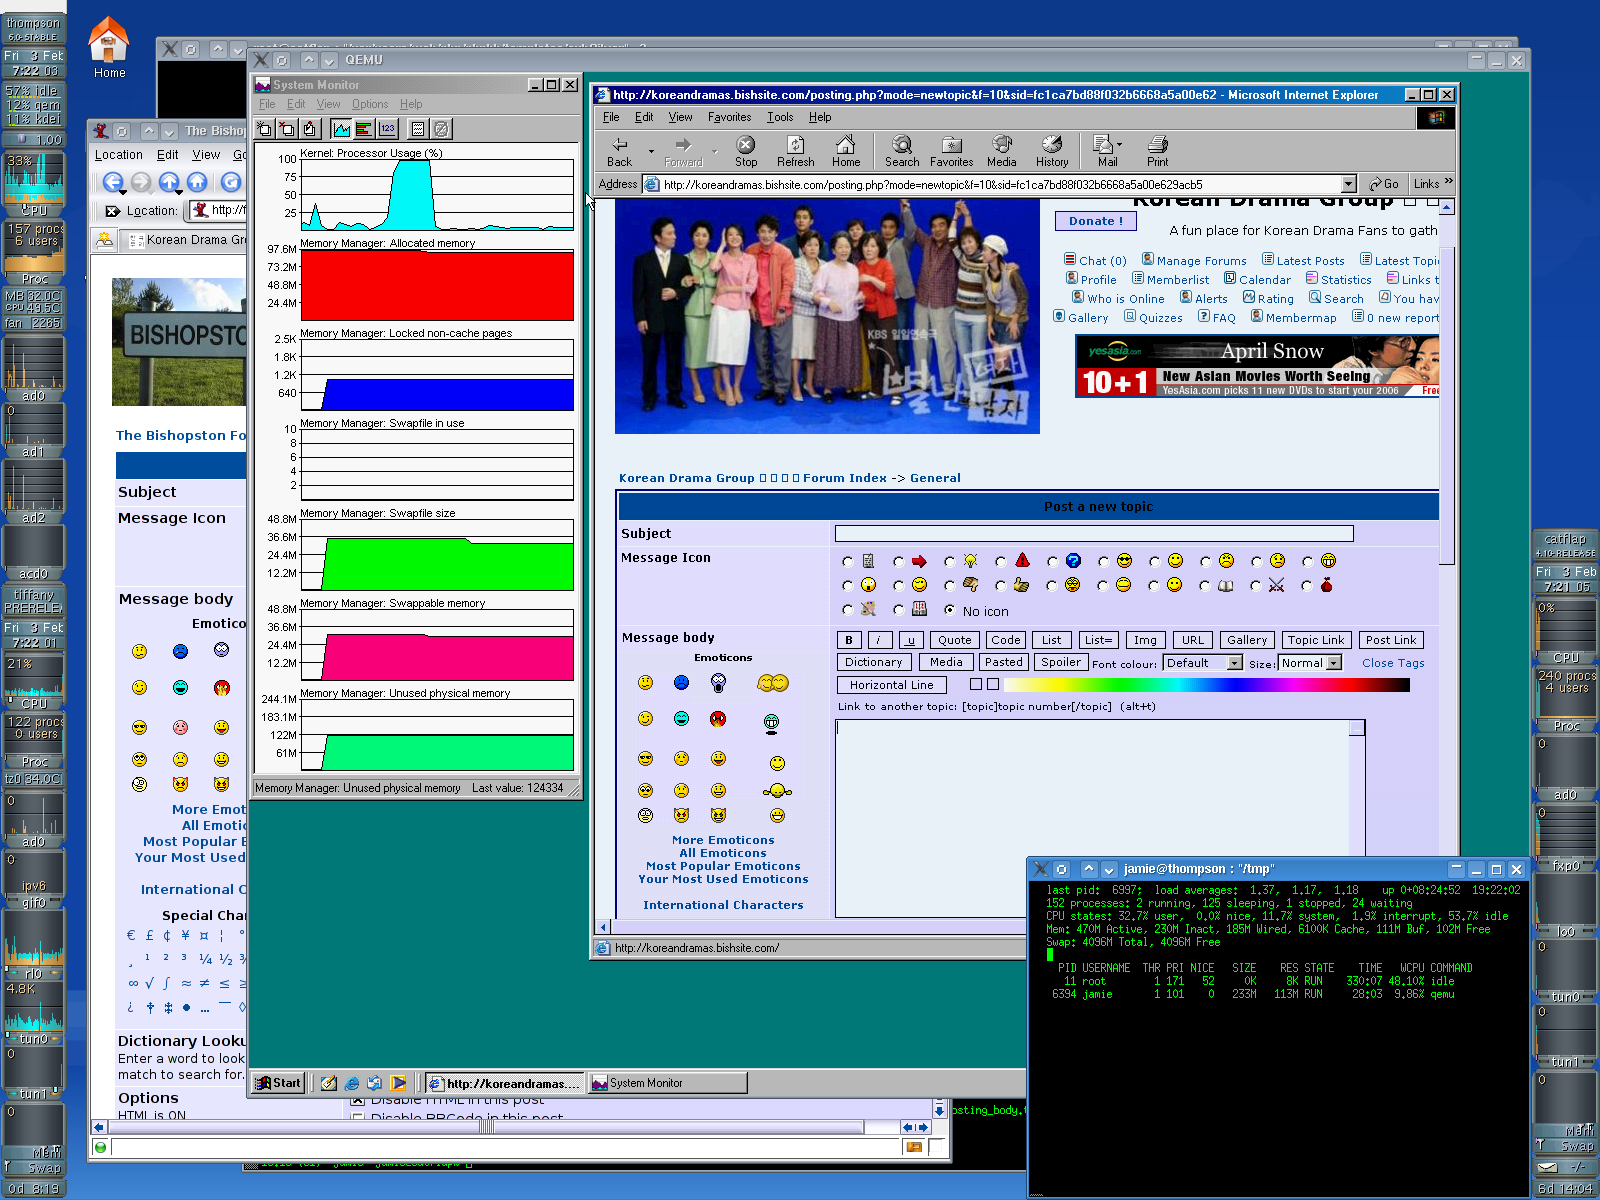Select the crossed swords message icon radio
Viewport: 1600px width, 1200px height.
point(1256,586)
